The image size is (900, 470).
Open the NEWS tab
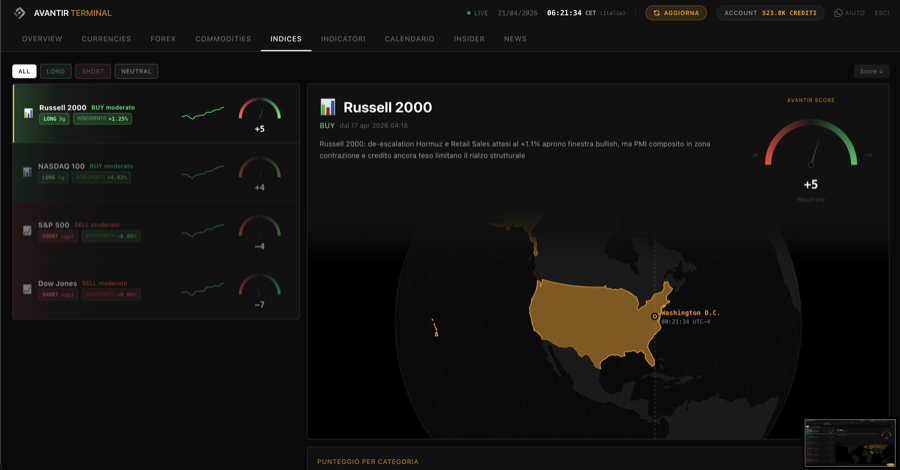tap(515, 38)
